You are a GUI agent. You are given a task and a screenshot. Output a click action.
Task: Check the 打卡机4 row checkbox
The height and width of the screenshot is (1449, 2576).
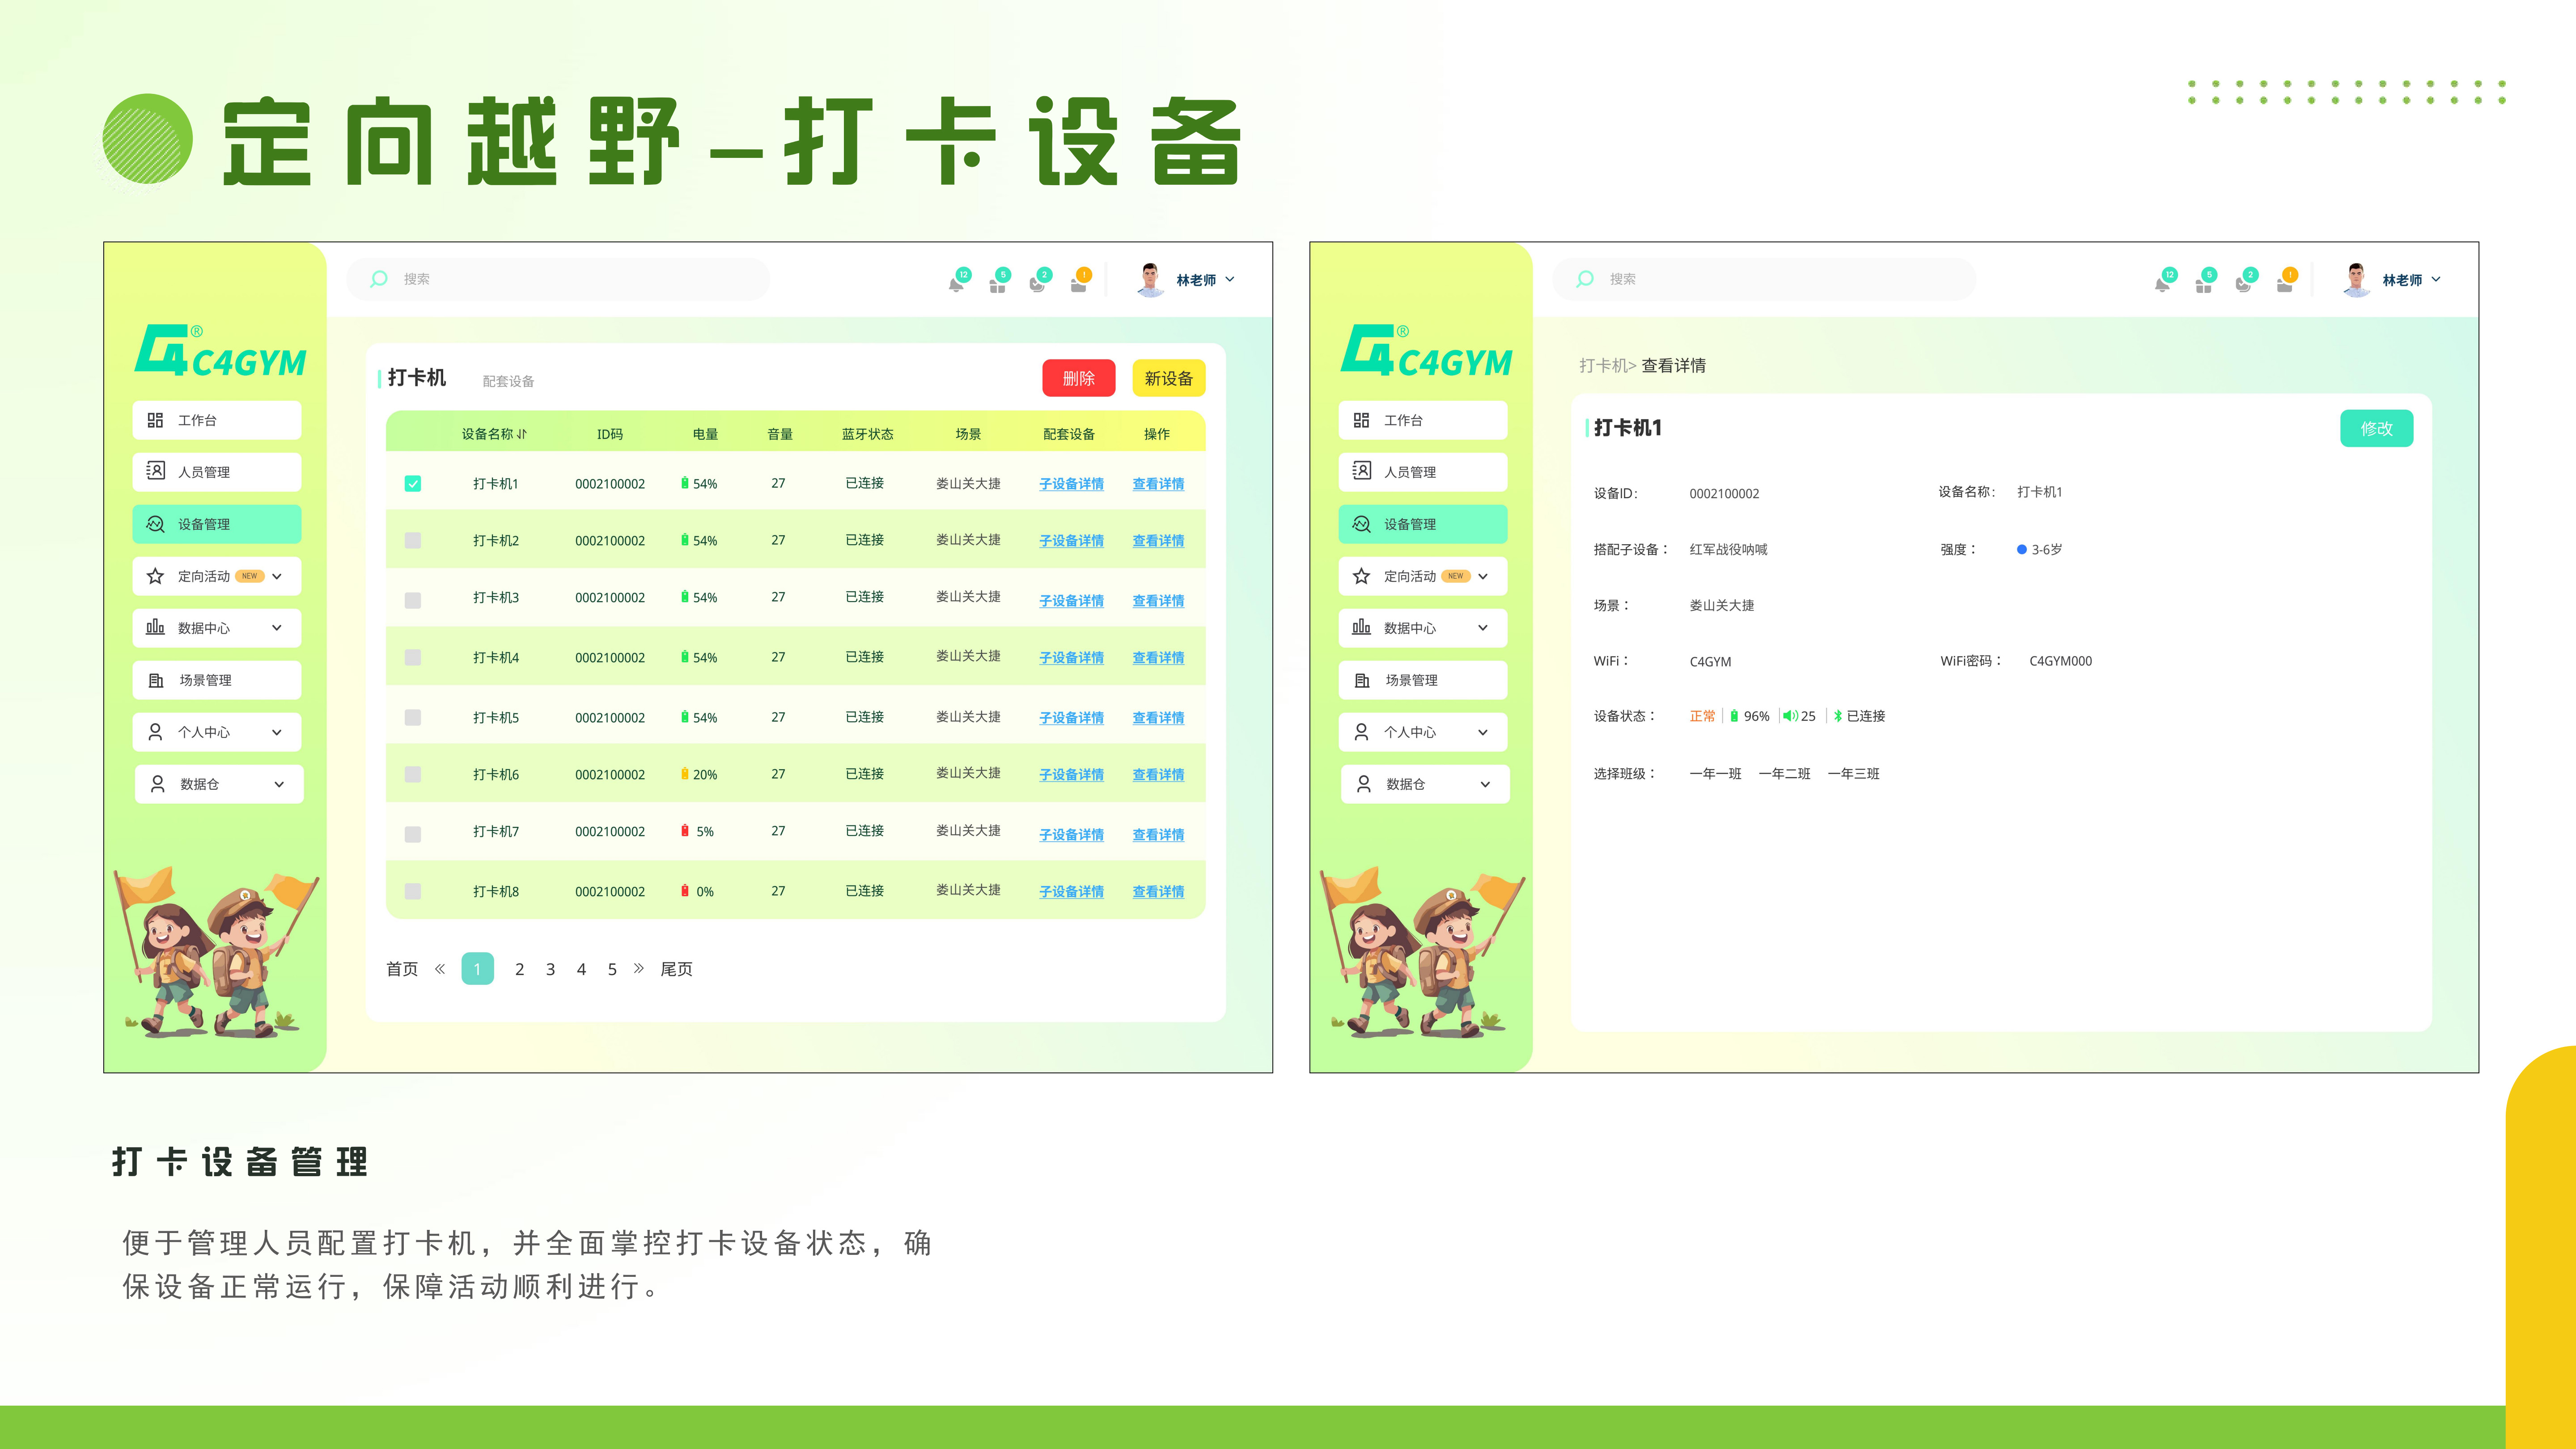(413, 658)
